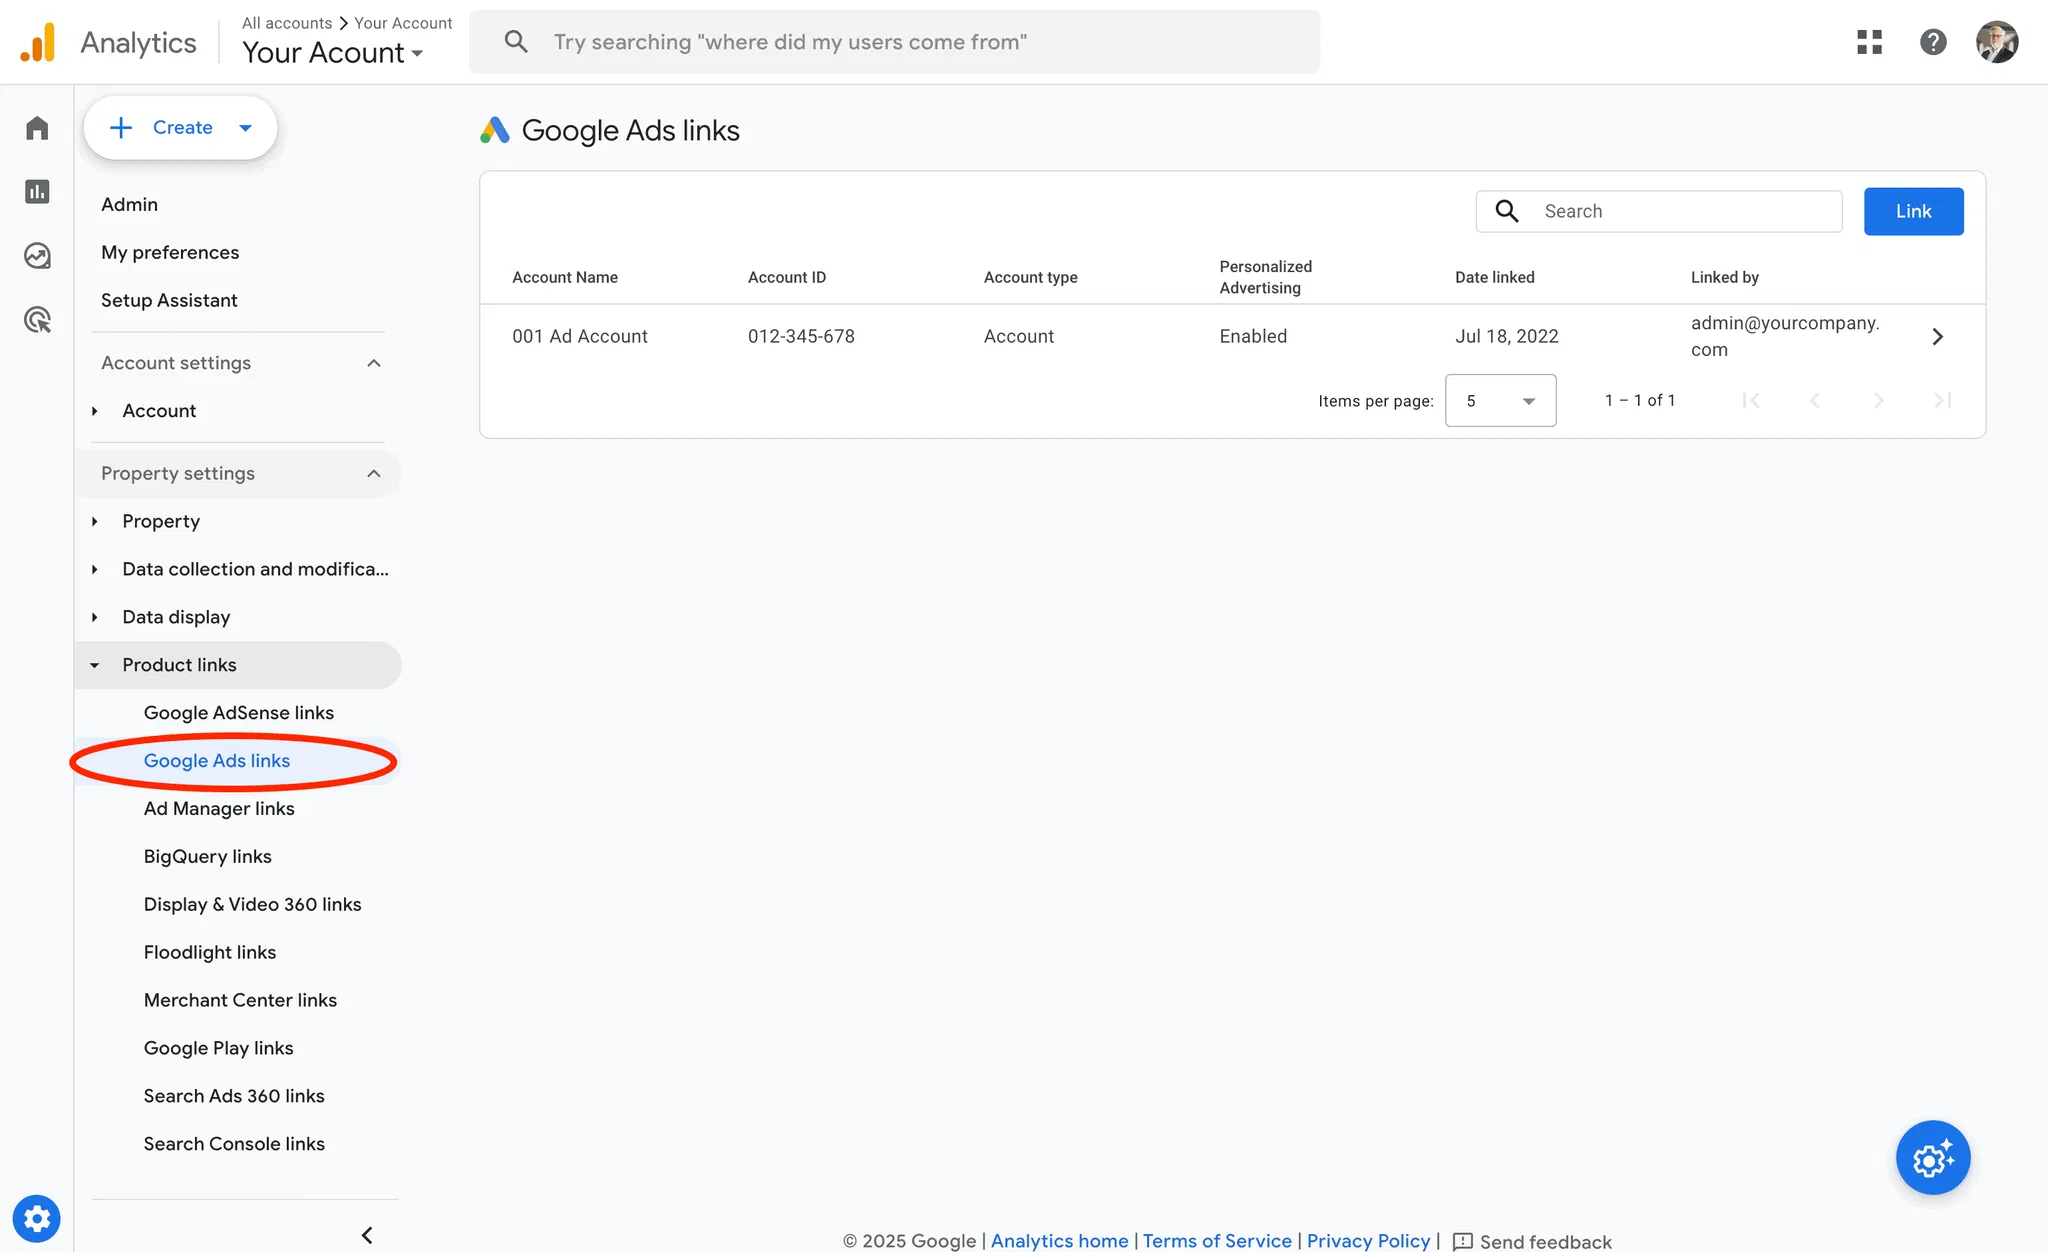Open the Items per page dropdown
This screenshot has width=2048, height=1252.
click(1500, 401)
